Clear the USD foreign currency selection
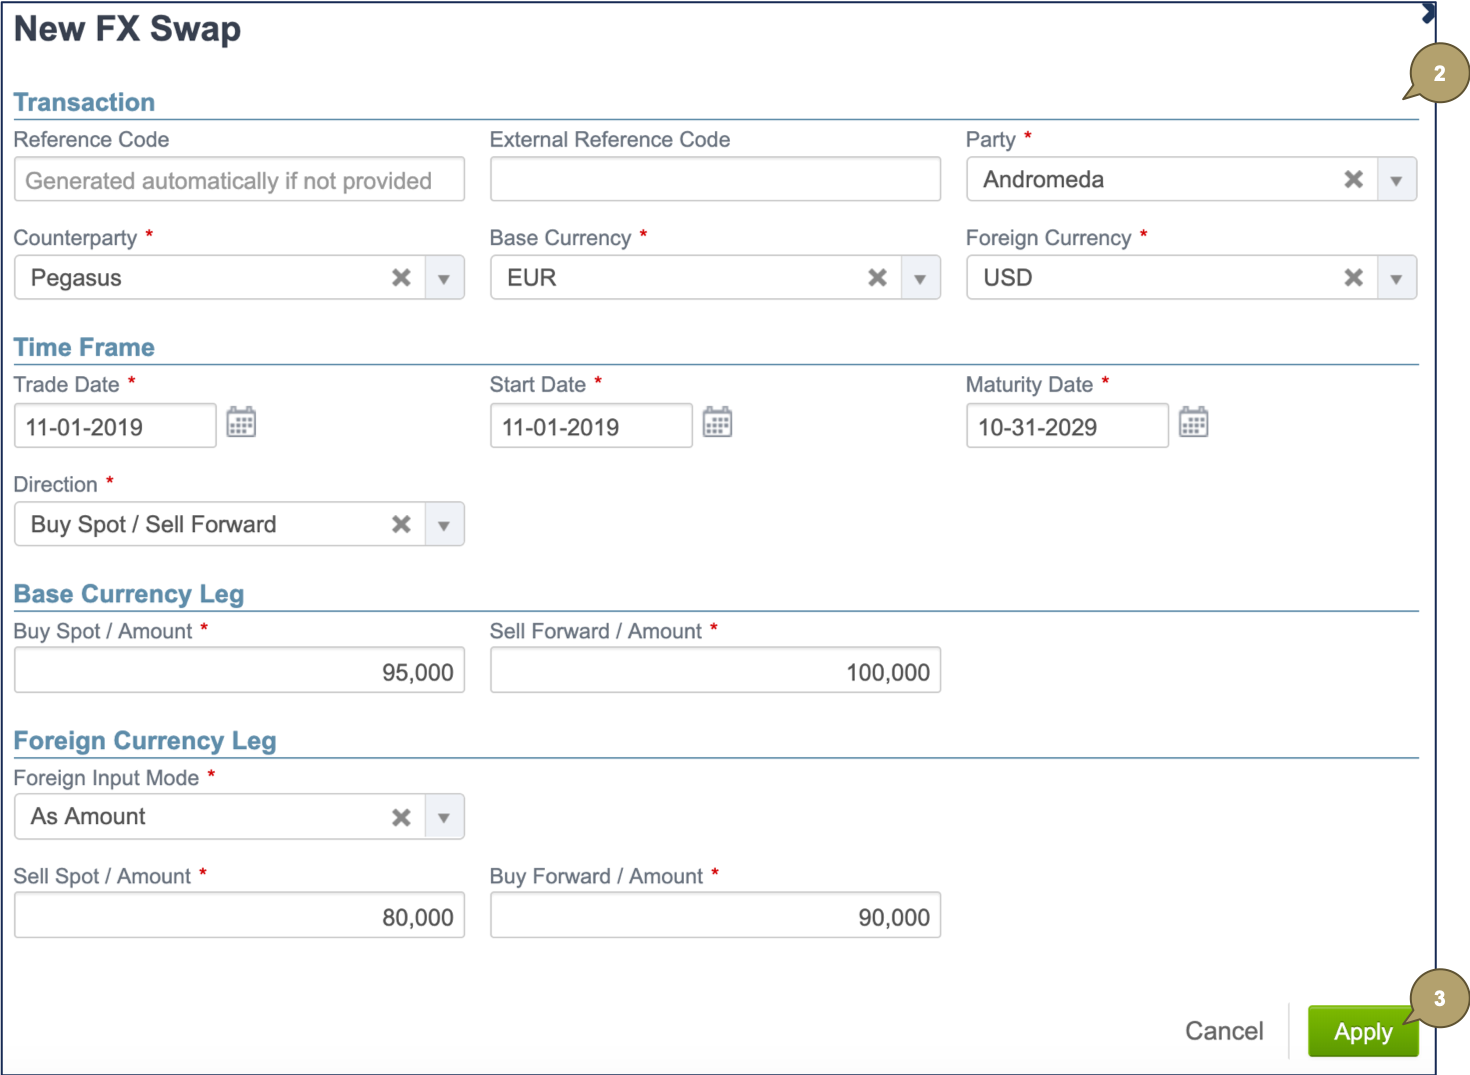1470x1075 pixels. [1353, 278]
